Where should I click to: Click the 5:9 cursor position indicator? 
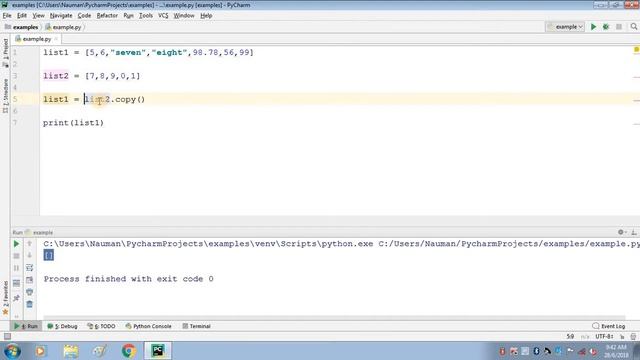click(570, 336)
